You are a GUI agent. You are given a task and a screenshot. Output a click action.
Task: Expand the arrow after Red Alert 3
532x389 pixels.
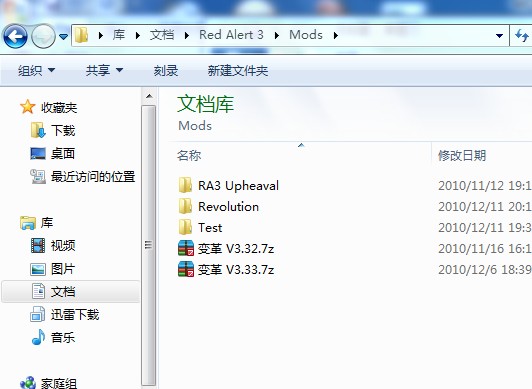[x=277, y=35]
